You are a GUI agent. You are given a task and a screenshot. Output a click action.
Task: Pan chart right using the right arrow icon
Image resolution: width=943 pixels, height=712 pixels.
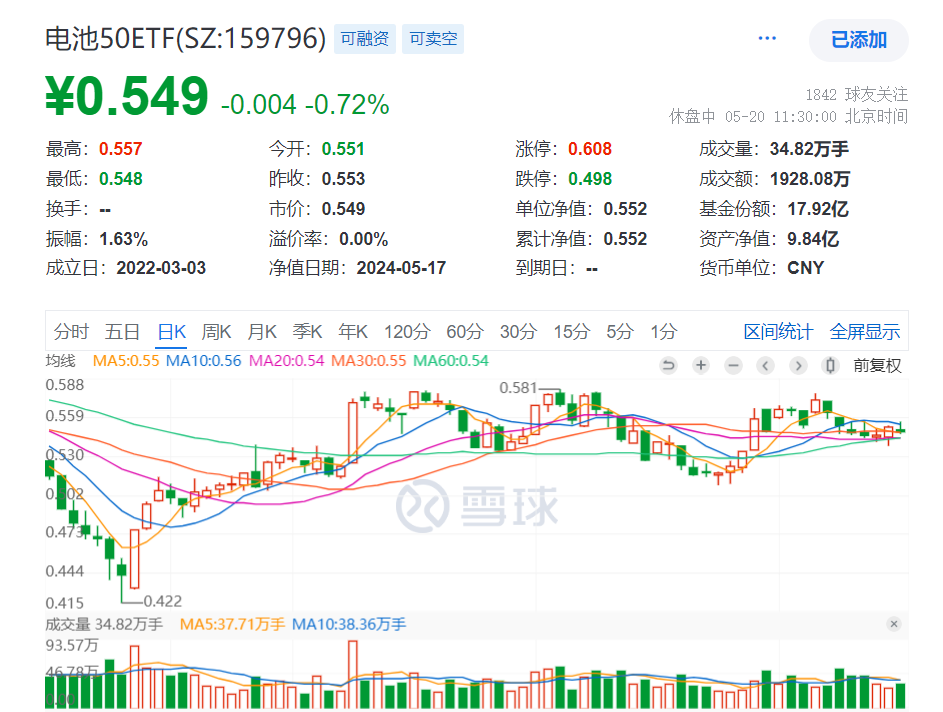(797, 365)
